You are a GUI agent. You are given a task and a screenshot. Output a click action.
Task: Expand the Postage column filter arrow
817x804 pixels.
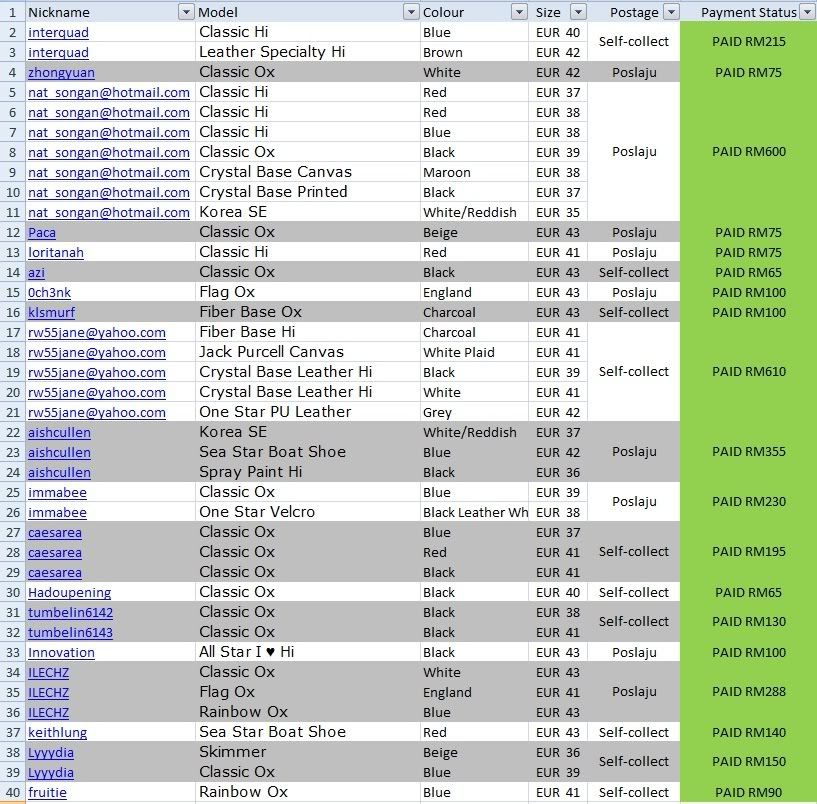point(670,12)
